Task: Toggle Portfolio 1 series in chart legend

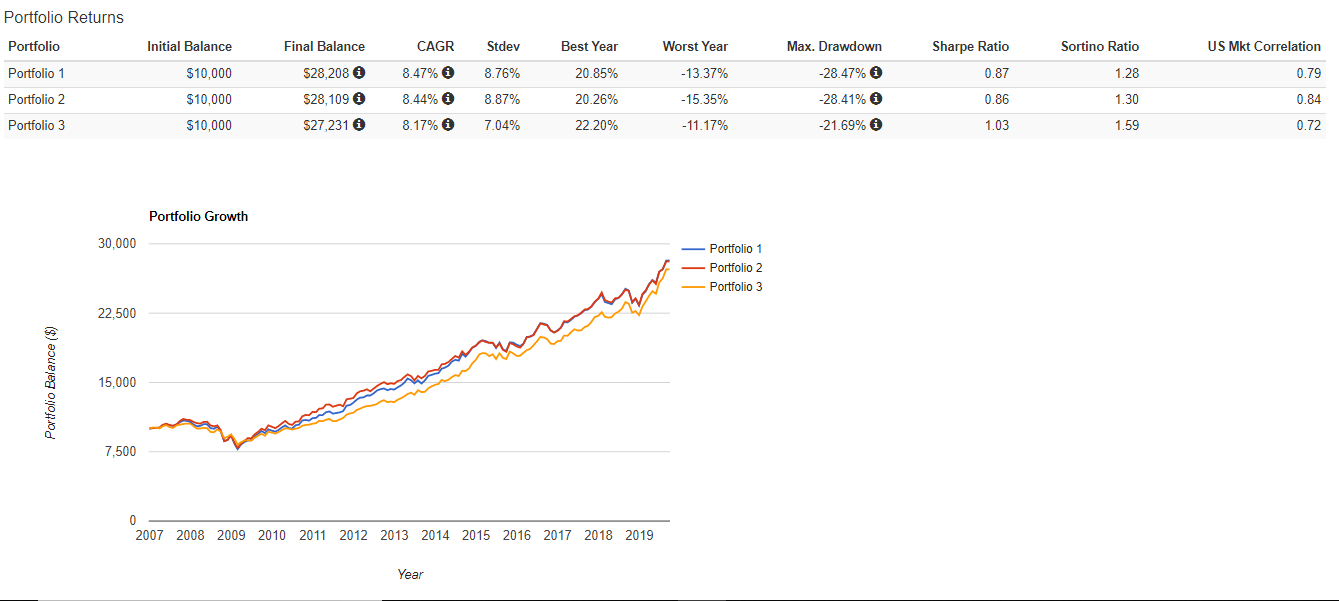Action: (735, 249)
